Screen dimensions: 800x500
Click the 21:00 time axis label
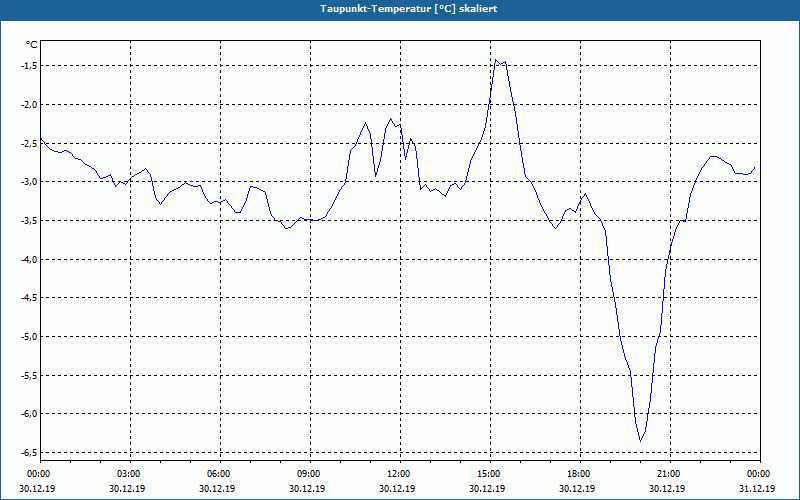pos(668,474)
